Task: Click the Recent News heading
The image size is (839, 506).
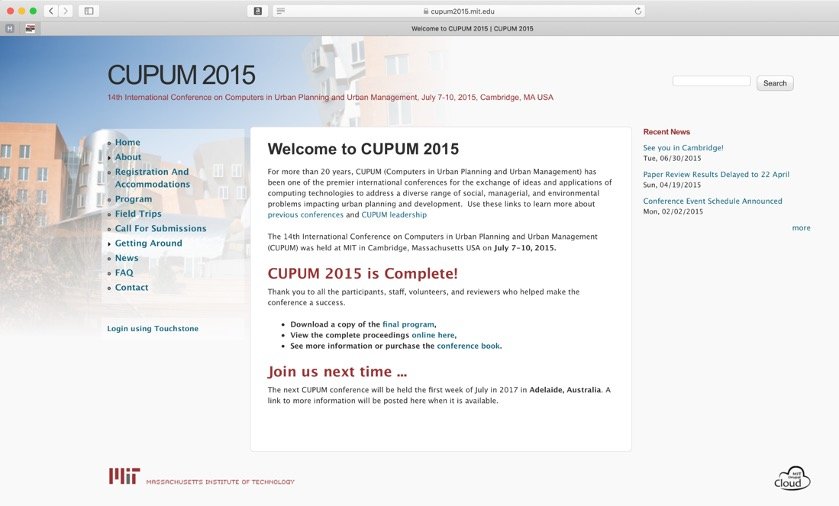Action: tap(666, 132)
